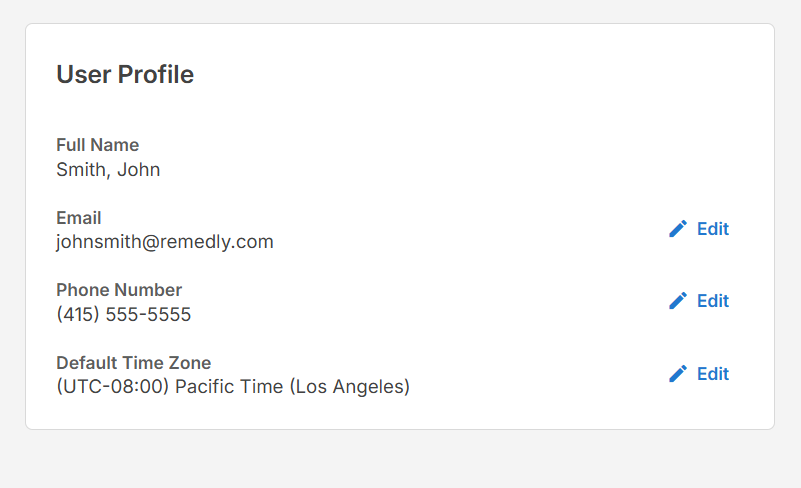Open the Edit link for Email

(713, 229)
